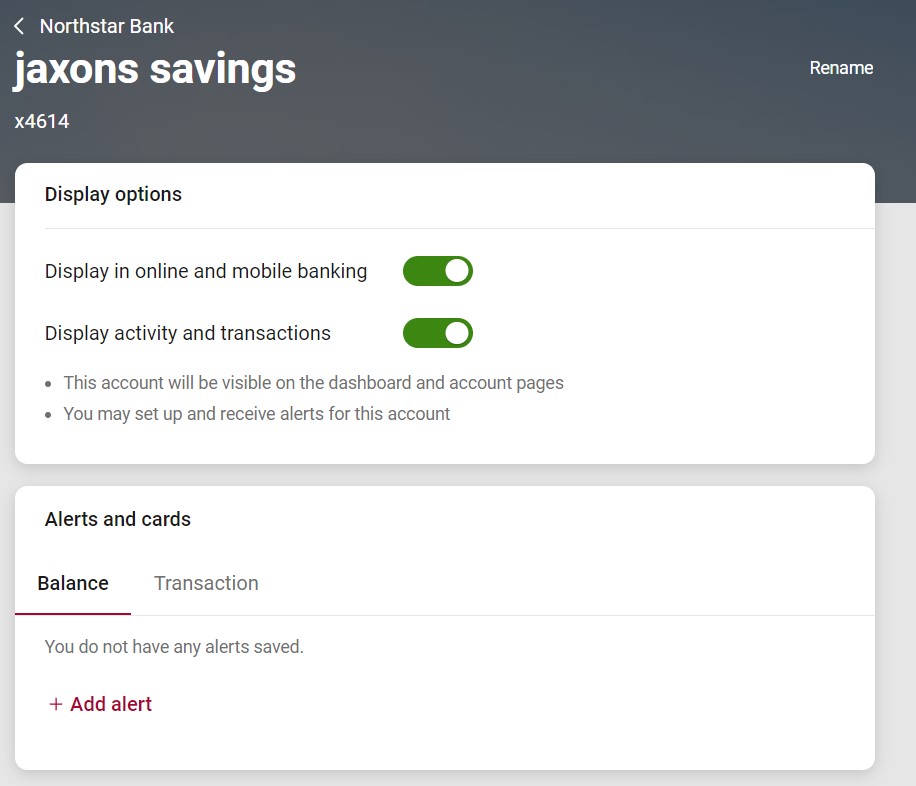Click the back chevron arrow icon
The height and width of the screenshot is (786, 916).
(x=19, y=26)
